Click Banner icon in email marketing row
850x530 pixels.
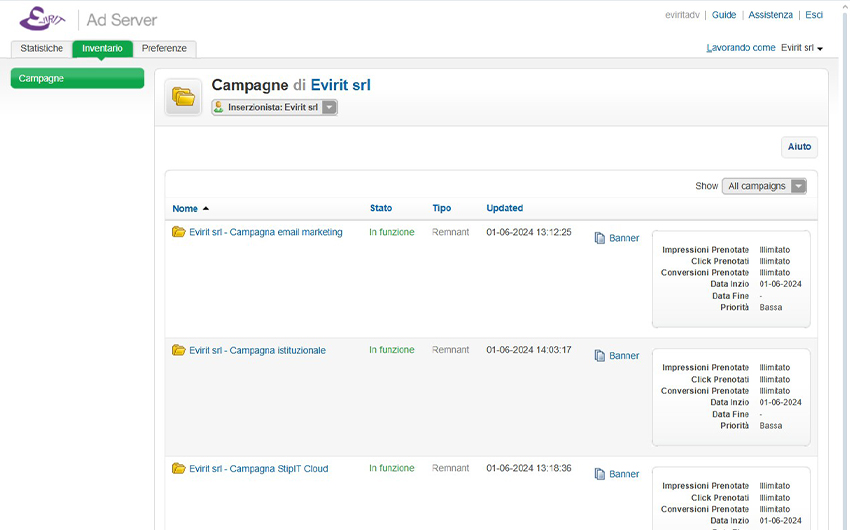point(600,238)
